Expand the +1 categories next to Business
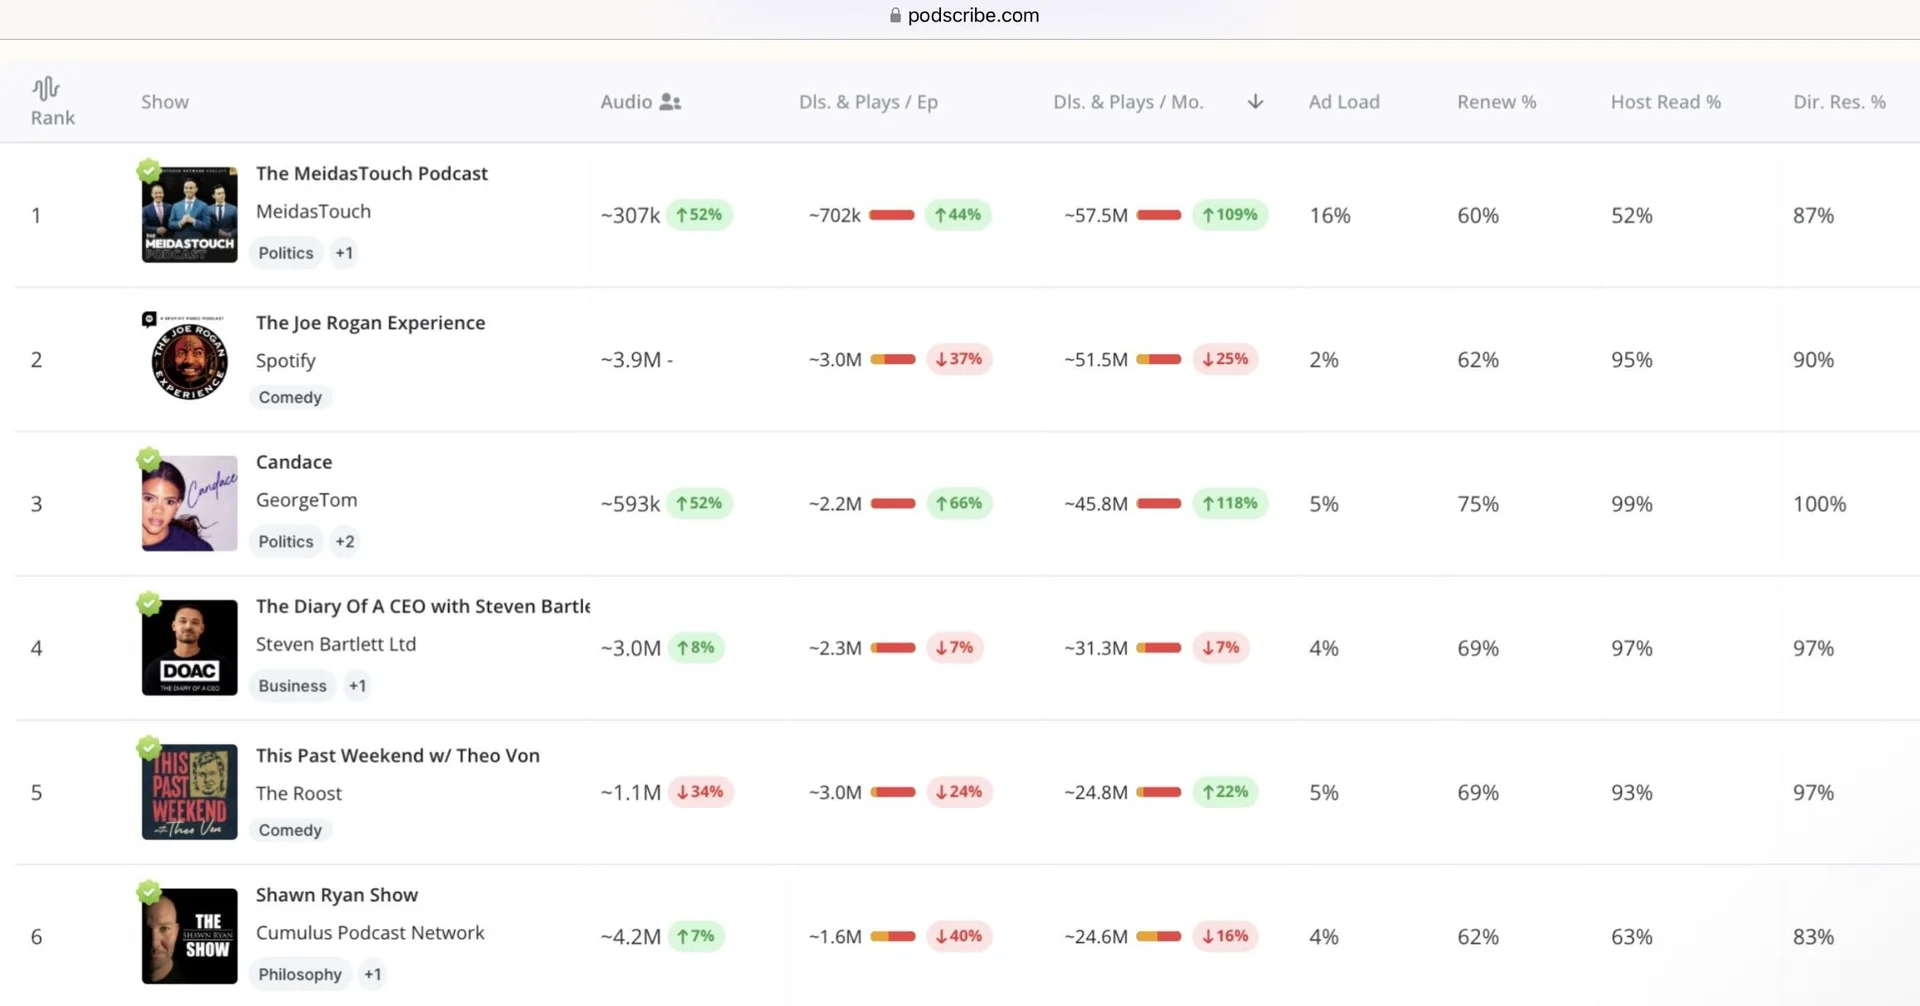 click(x=357, y=686)
